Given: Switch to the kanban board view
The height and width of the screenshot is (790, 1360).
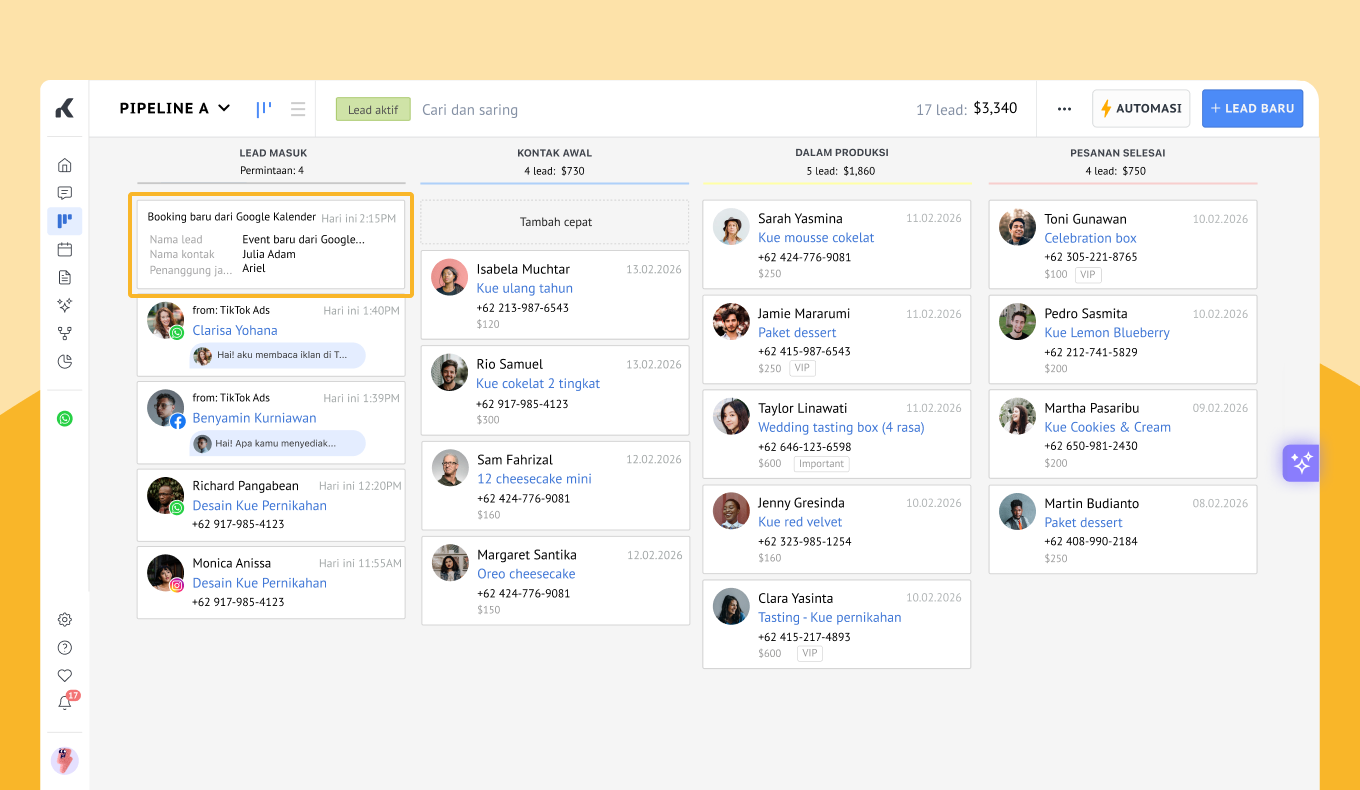Looking at the screenshot, I should (x=264, y=109).
